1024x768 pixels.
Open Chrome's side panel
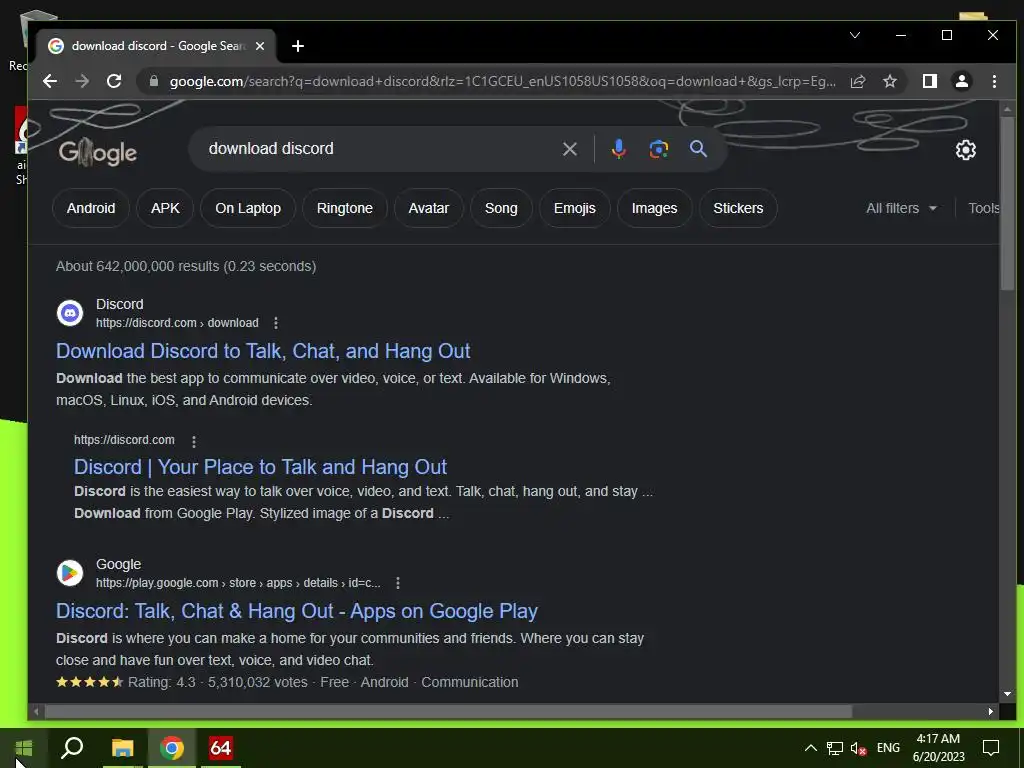[930, 81]
